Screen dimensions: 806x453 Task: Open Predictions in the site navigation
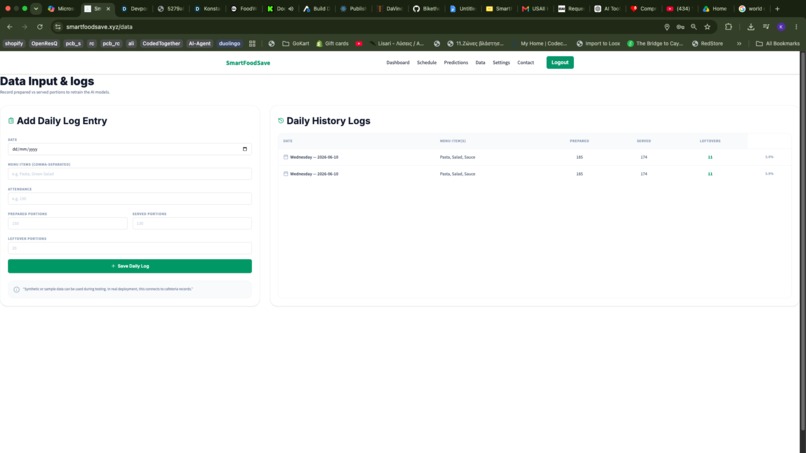[456, 63]
